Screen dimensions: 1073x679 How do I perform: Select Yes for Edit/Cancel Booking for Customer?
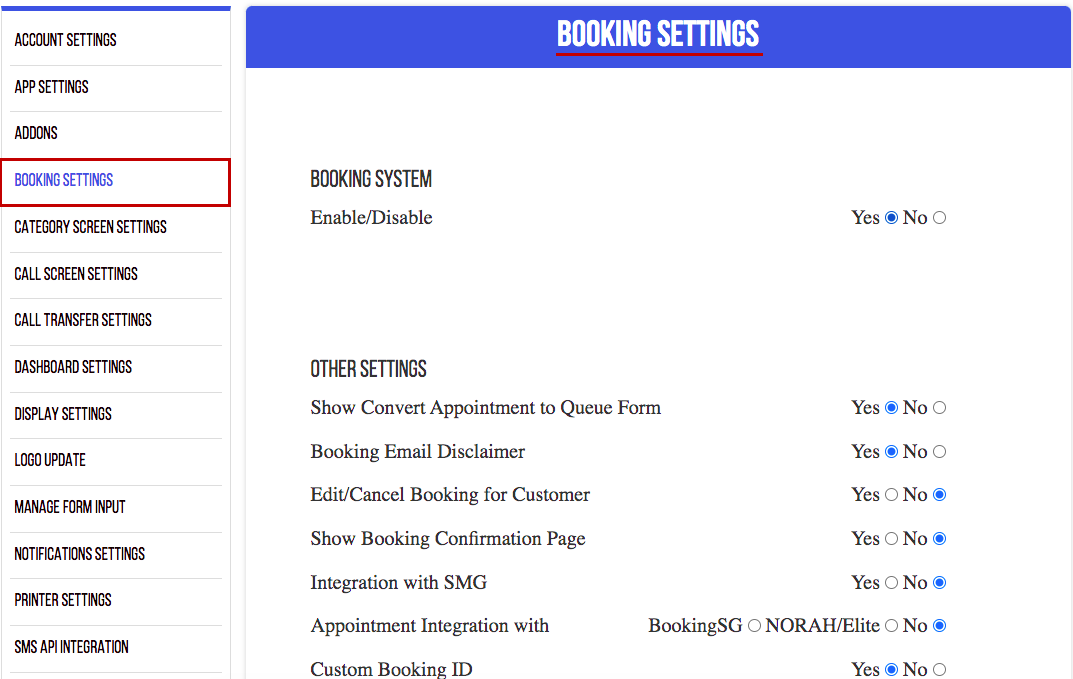point(891,495)
